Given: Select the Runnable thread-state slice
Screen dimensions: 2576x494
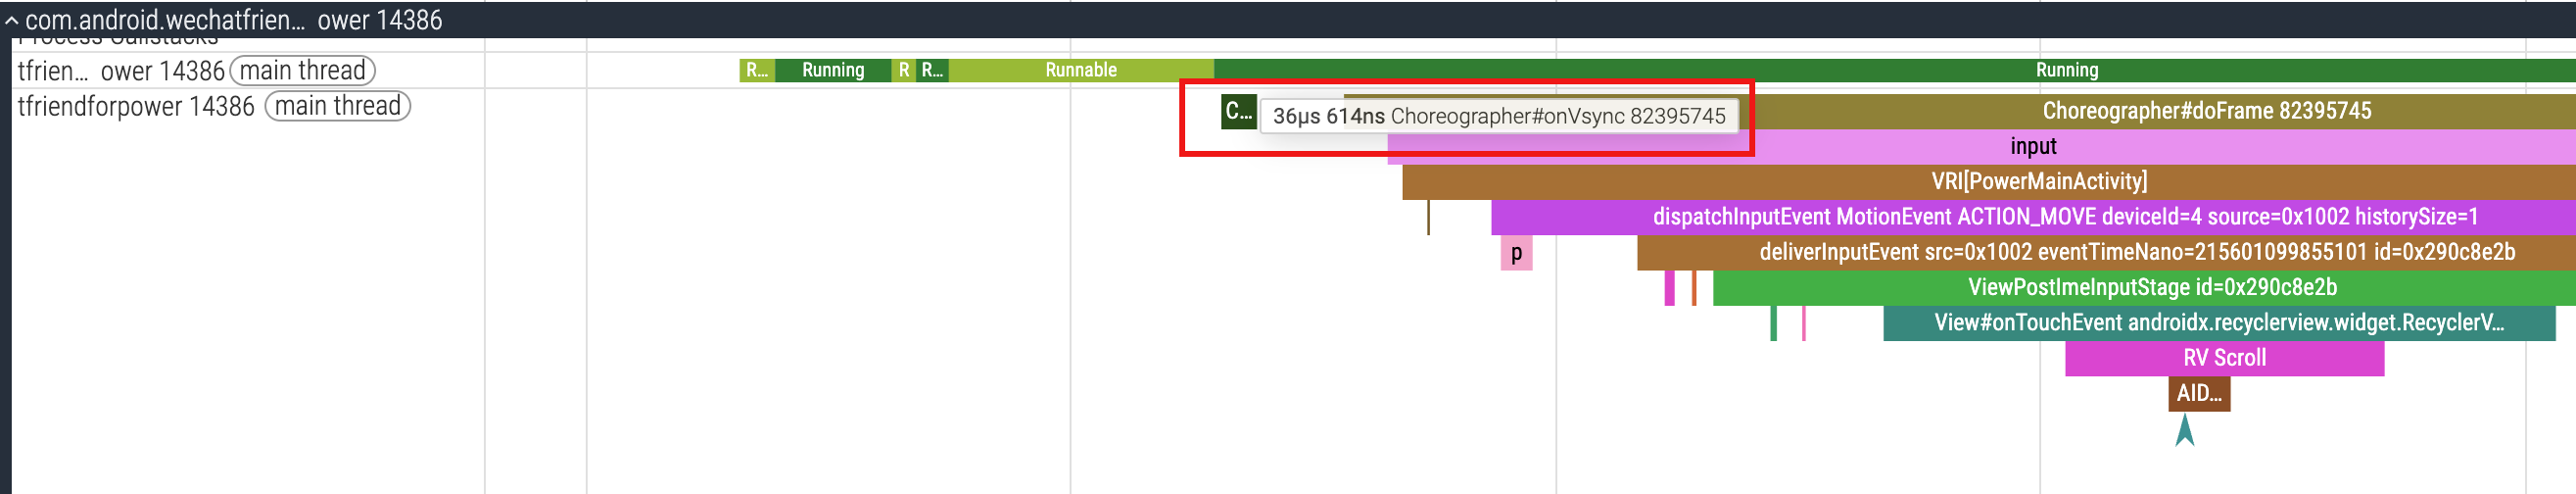Looking at the screenshot, I should [1080, 70].
